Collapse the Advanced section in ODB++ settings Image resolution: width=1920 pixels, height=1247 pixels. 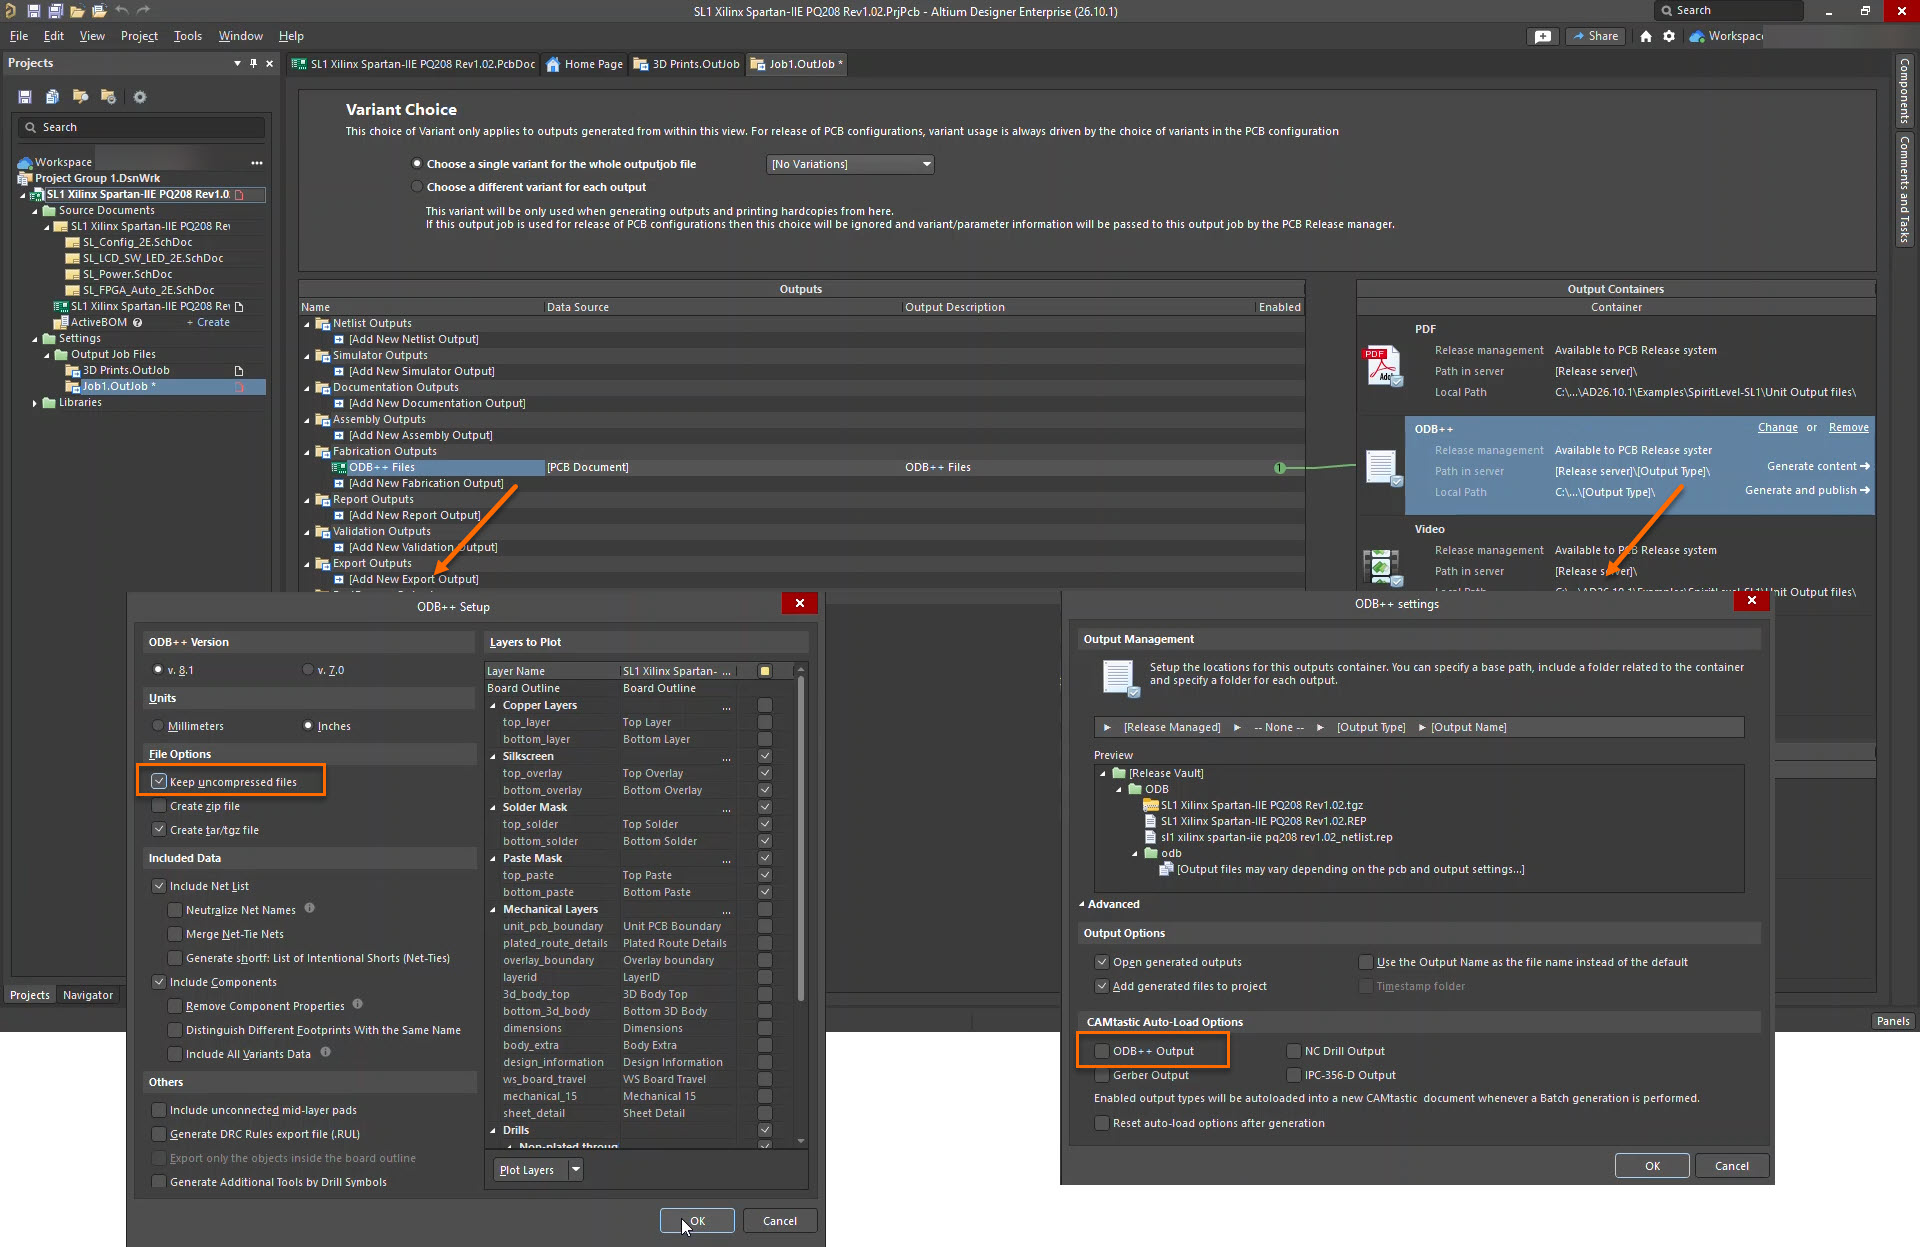point(1082,904)
